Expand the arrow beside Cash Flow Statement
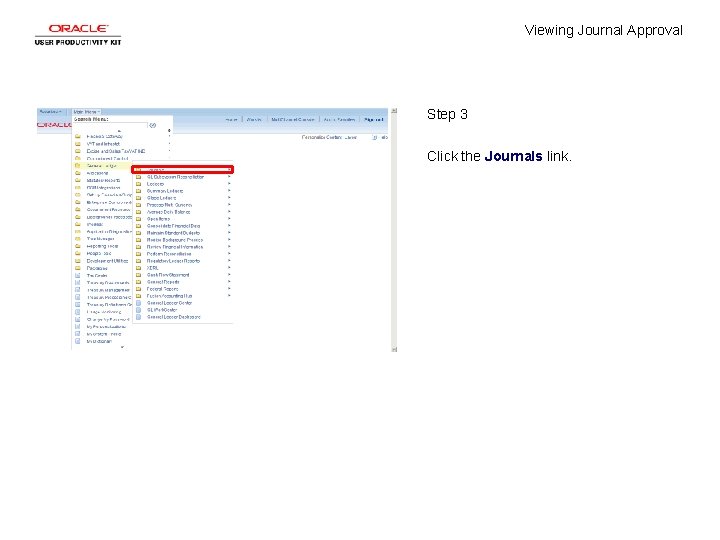720x540 pixels. (229, 275)
